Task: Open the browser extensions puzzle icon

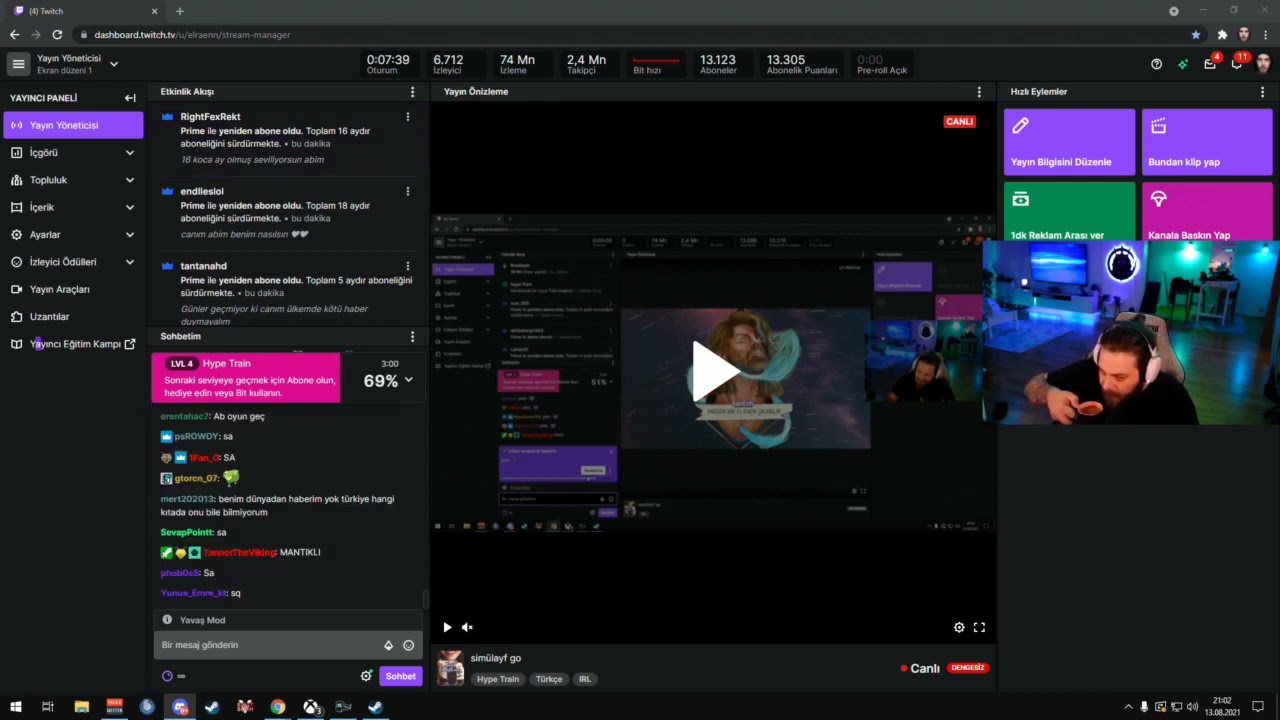Action: click(1222, 35)
